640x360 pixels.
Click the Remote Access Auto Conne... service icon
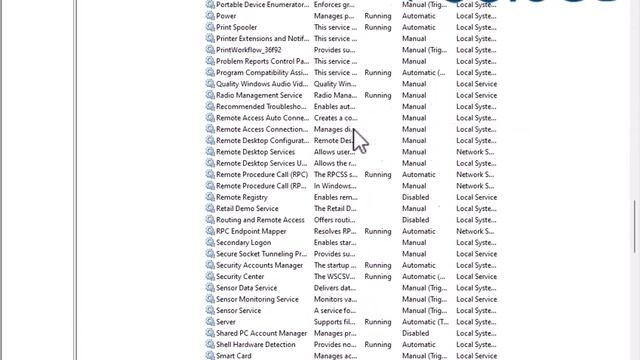[210, 118]
